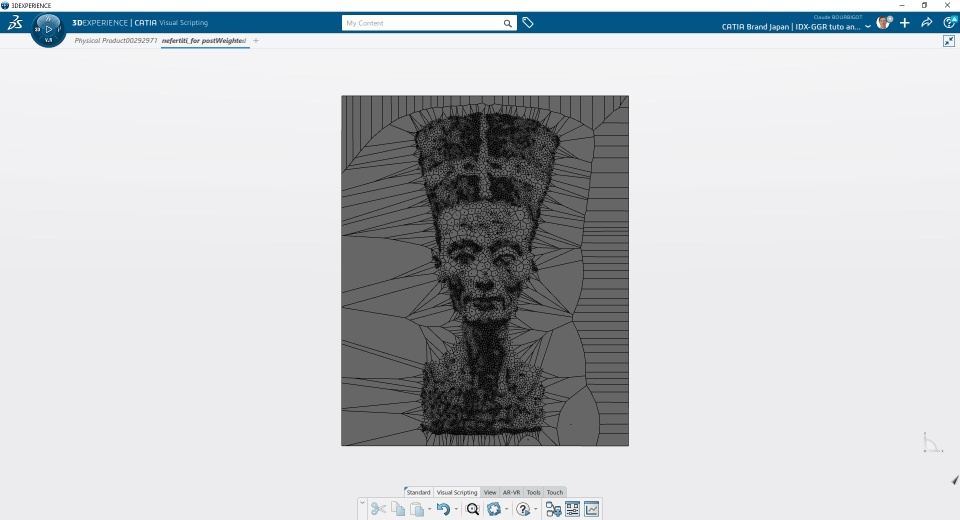Select the nefertiti_for postWeighted tab
The height and width of the screenshot is (520, 960).
coord(204,40)
